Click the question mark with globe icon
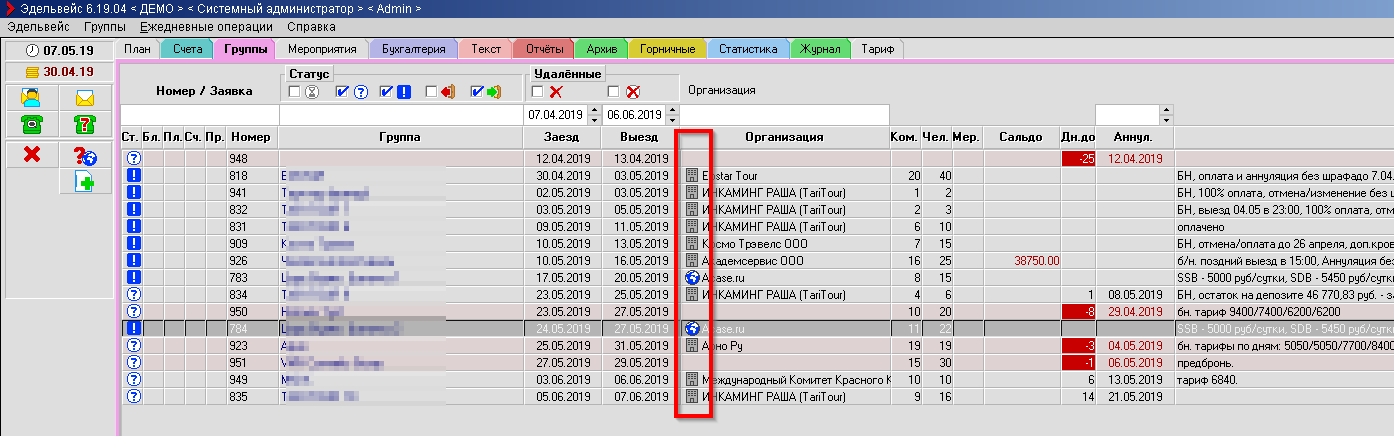The height and width of the screenshot is (436, 1394). [x=84, y=155]
